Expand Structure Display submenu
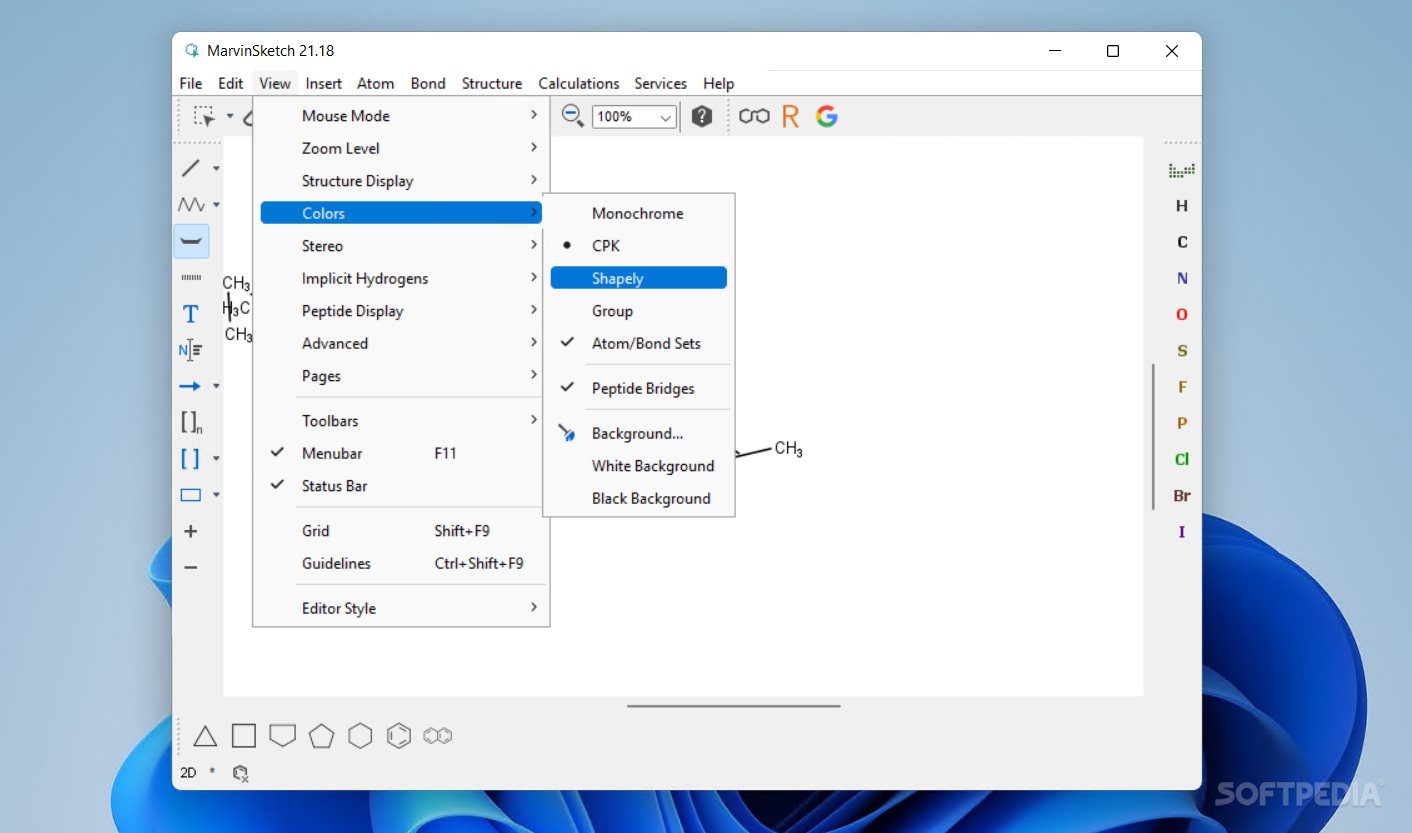Screen dimensions: 1412x833 coord(401,181)
